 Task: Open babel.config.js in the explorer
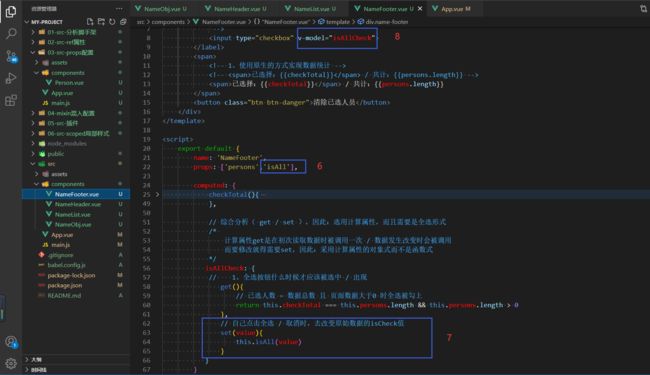tap(77, 265)
